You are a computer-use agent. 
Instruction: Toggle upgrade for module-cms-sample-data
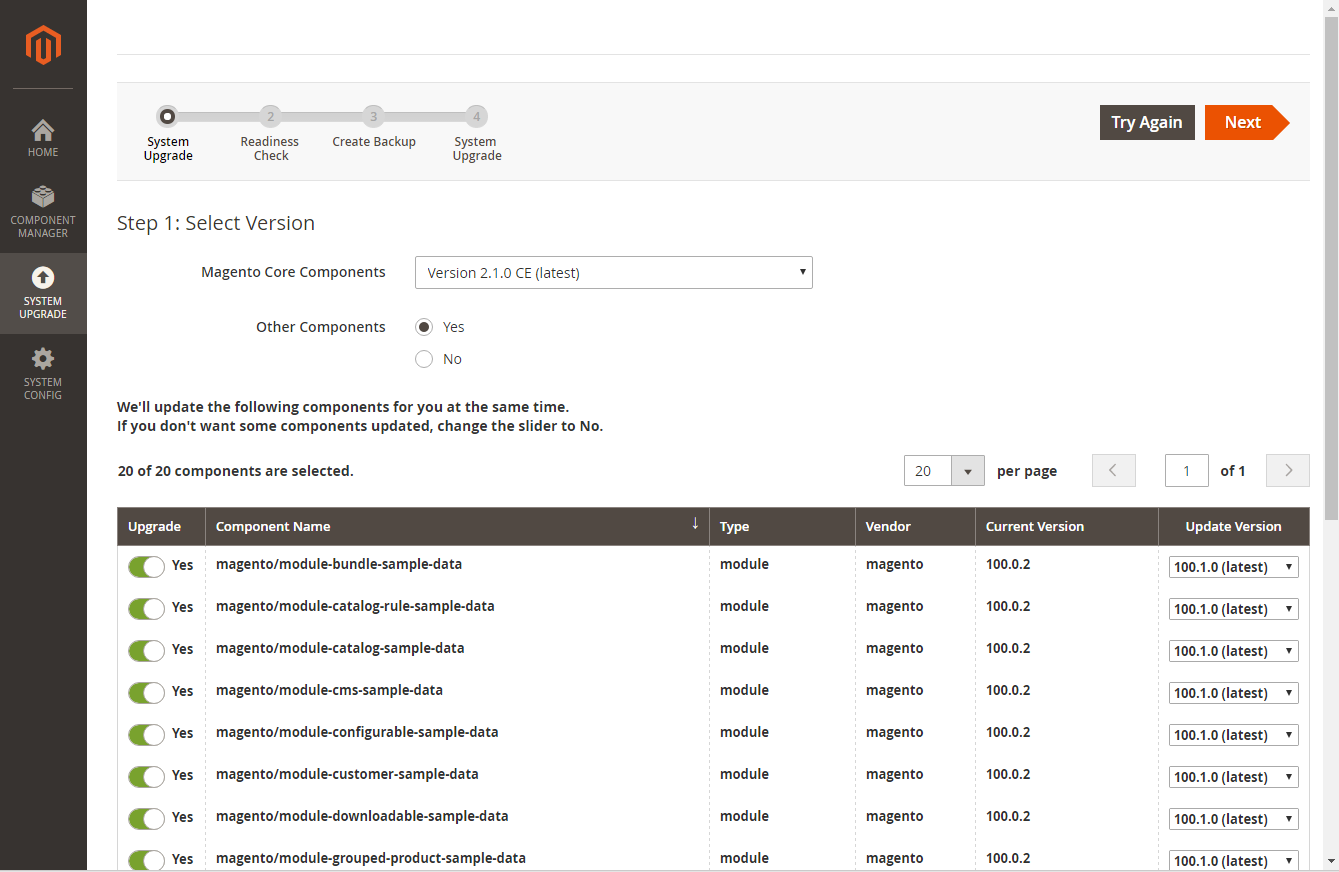point(146,693)
